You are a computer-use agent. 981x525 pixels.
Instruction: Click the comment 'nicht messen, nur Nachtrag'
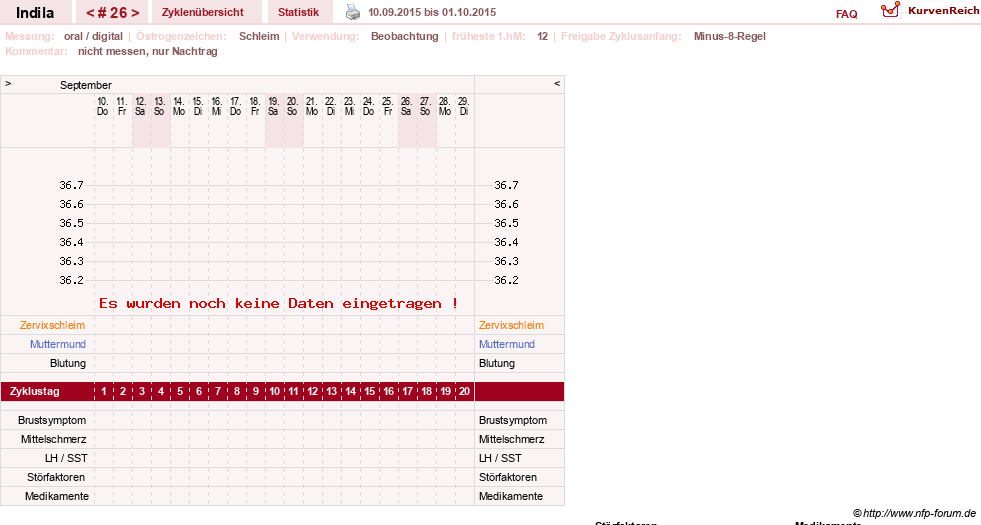pyautogui.click(x=148, y=51)
